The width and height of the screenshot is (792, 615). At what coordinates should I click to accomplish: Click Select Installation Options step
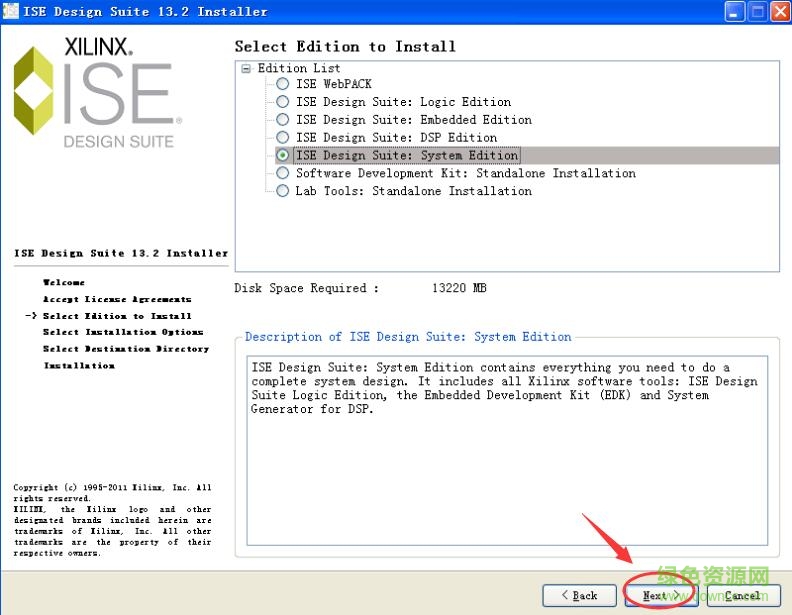click(123, 332)
